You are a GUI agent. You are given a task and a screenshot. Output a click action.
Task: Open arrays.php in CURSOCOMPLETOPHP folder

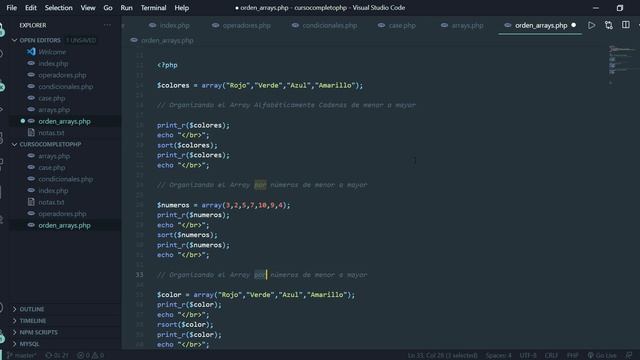(x=65, y=156)
